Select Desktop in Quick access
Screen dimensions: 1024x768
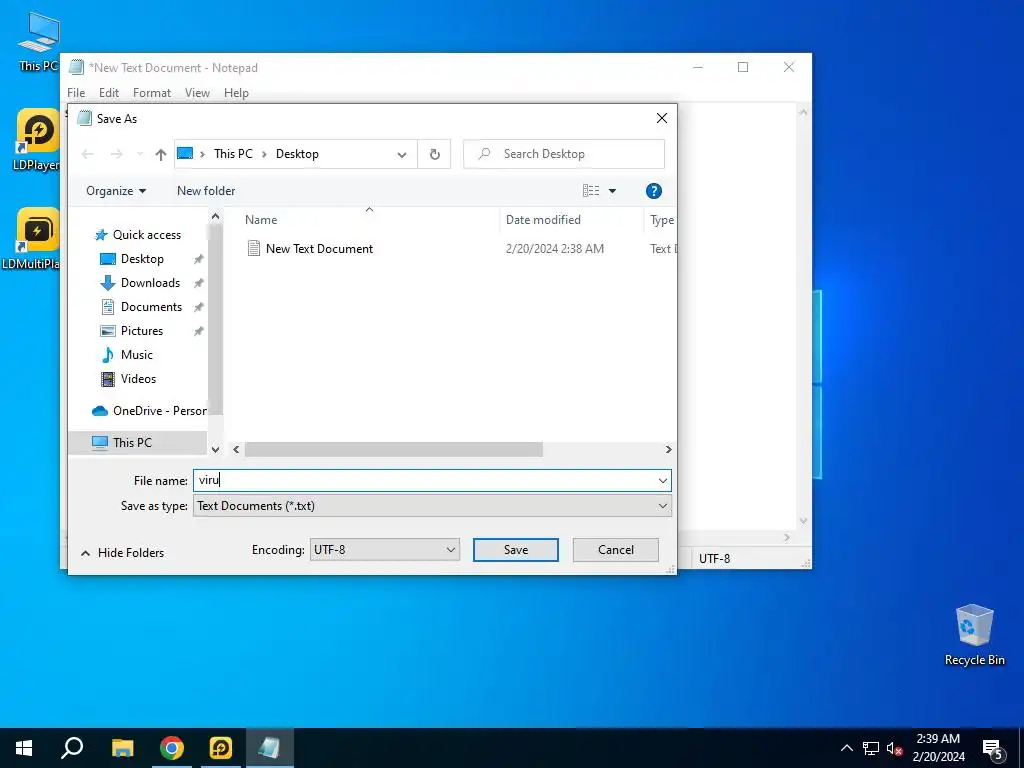[142, 259]
